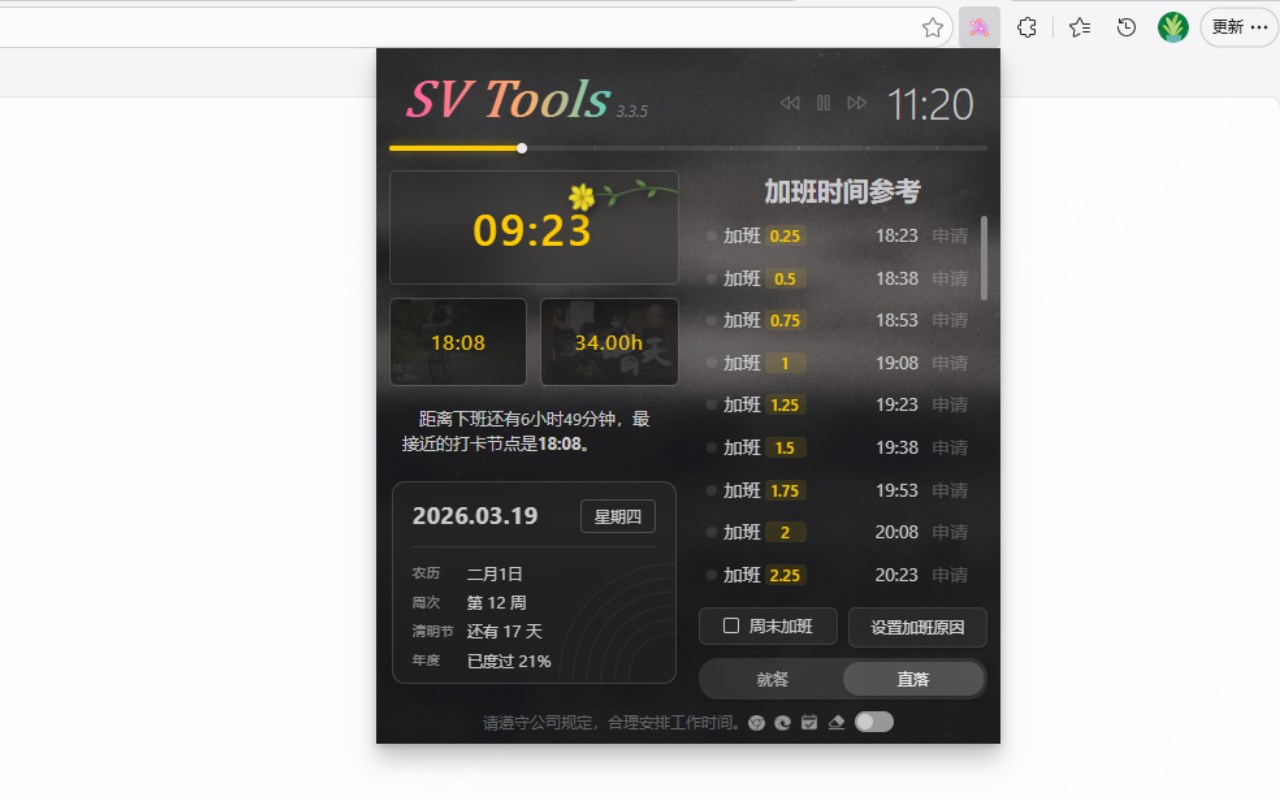Select the 0.25 overtime badge

click(x=786, y=236)
